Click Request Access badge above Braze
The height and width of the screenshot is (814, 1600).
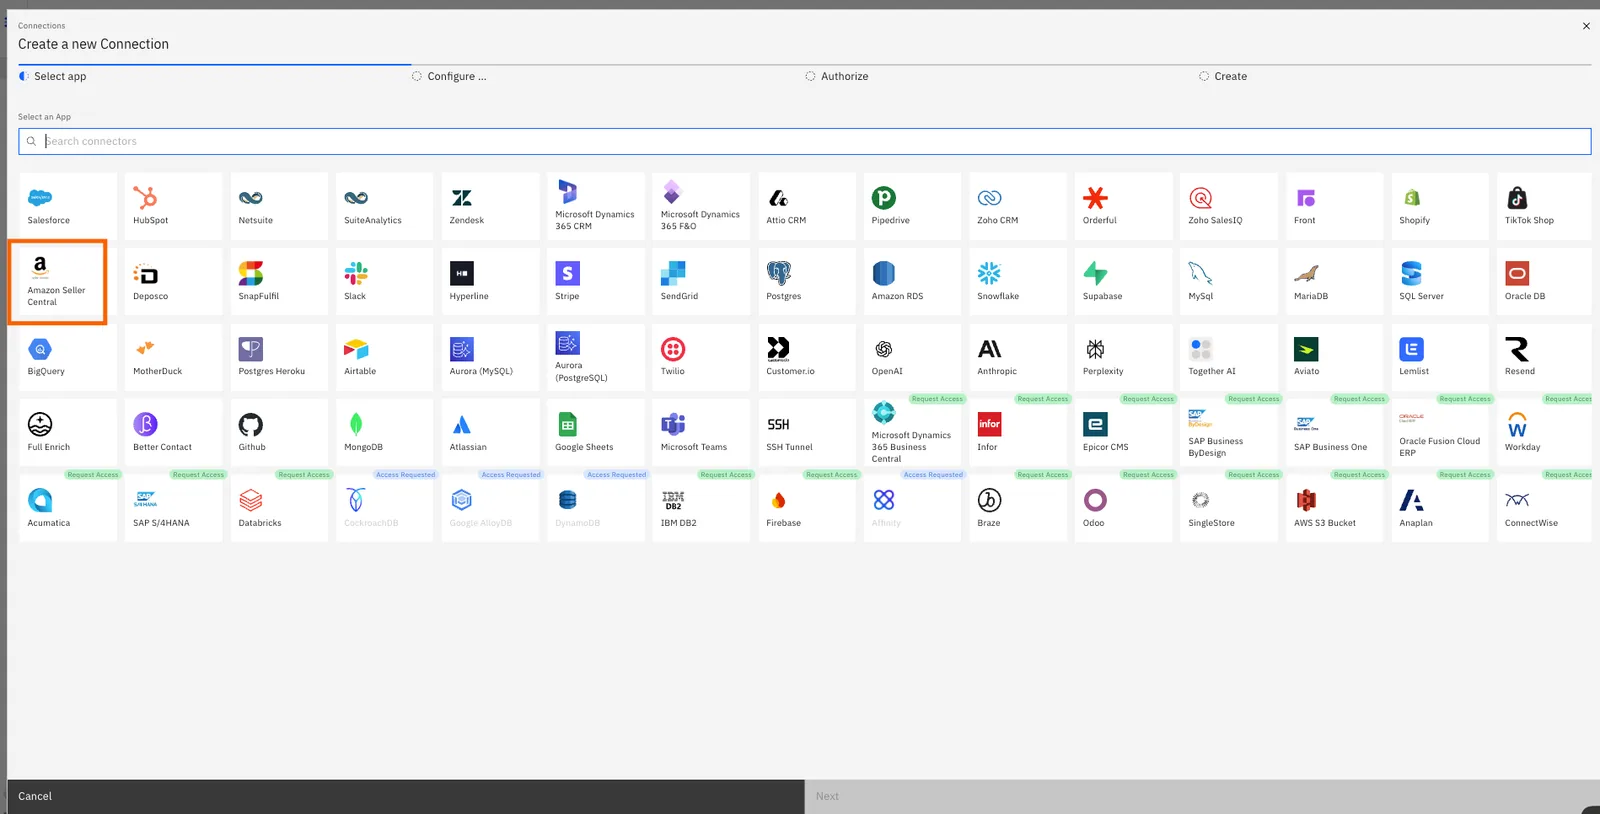(x=1043, y=475)
